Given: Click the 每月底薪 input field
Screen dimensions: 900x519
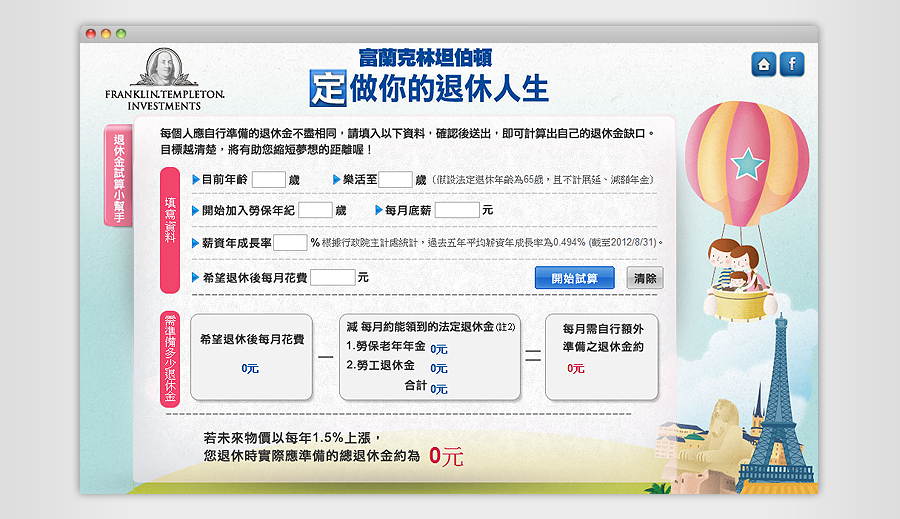Looking at the screenshot, I should (x=457, y=210).
